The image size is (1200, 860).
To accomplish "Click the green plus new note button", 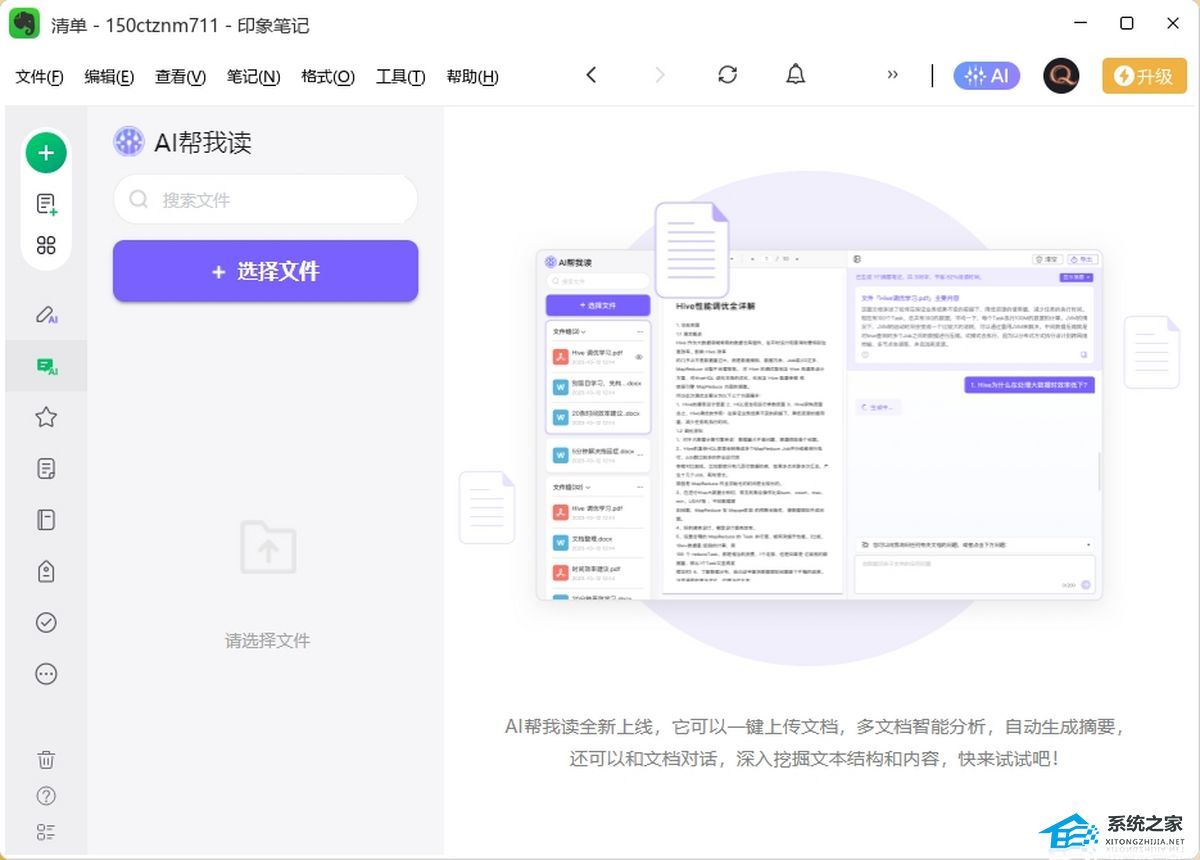I will (46, 153).
